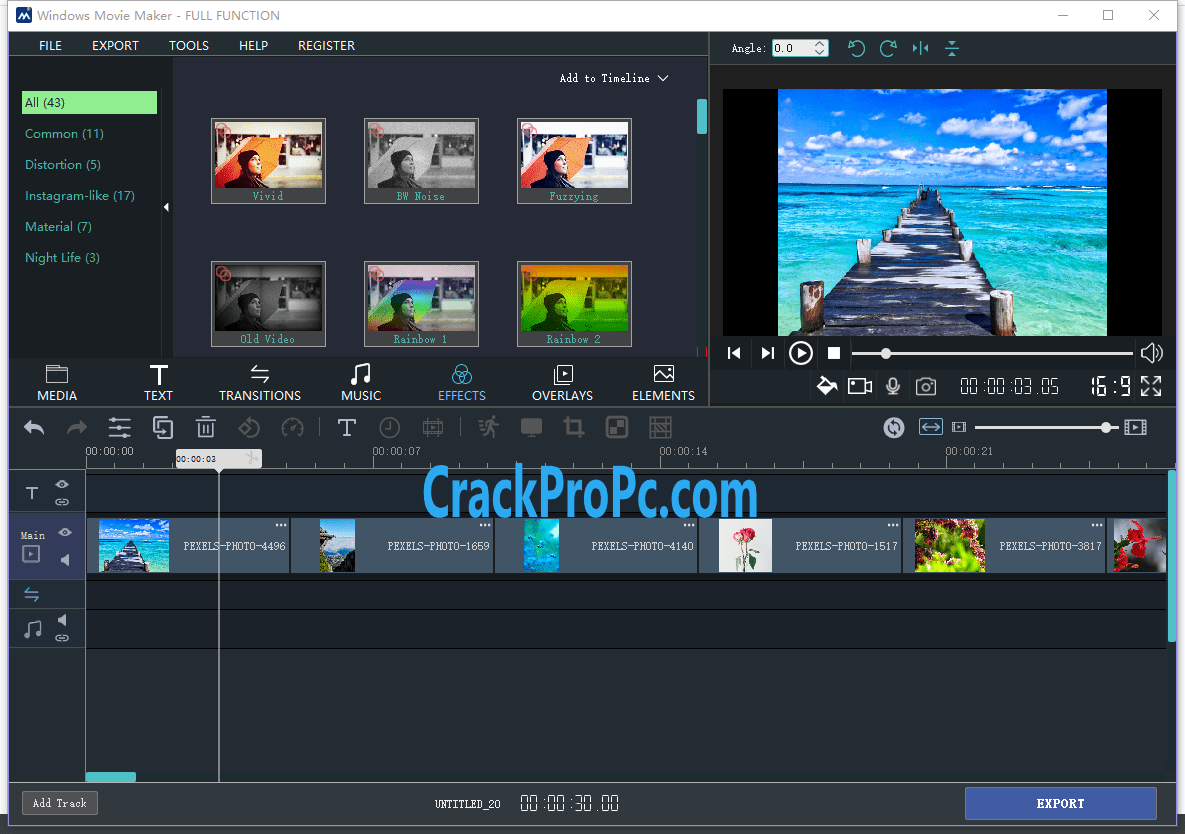The width and height of the screenshot is (1185, 834).
Task: Choose the Vivid effect thumbnail
Action: (268, 161)
